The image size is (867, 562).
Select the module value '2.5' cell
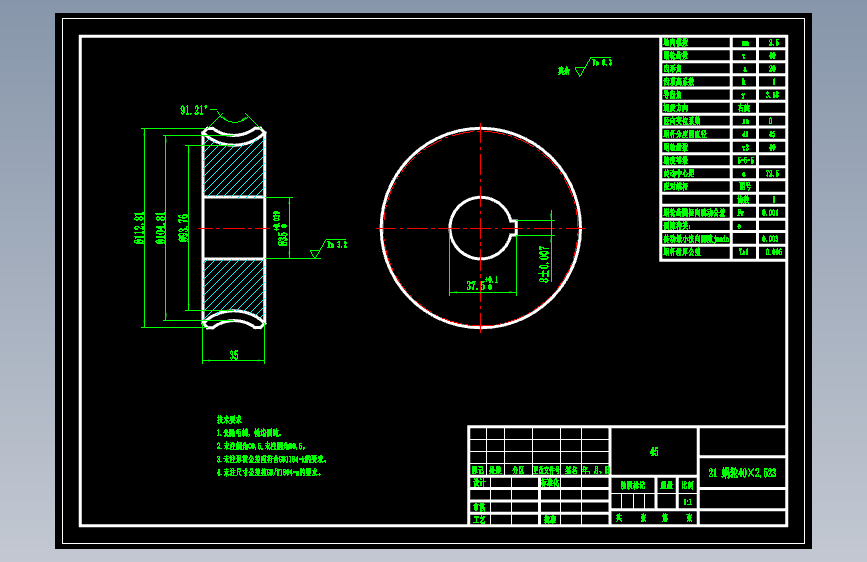click(773, 43)
